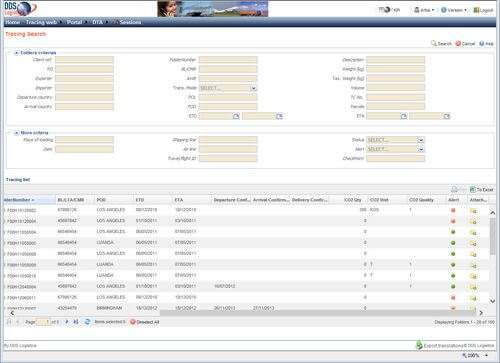Open the second ETA calendar picker

coord(446,116)
